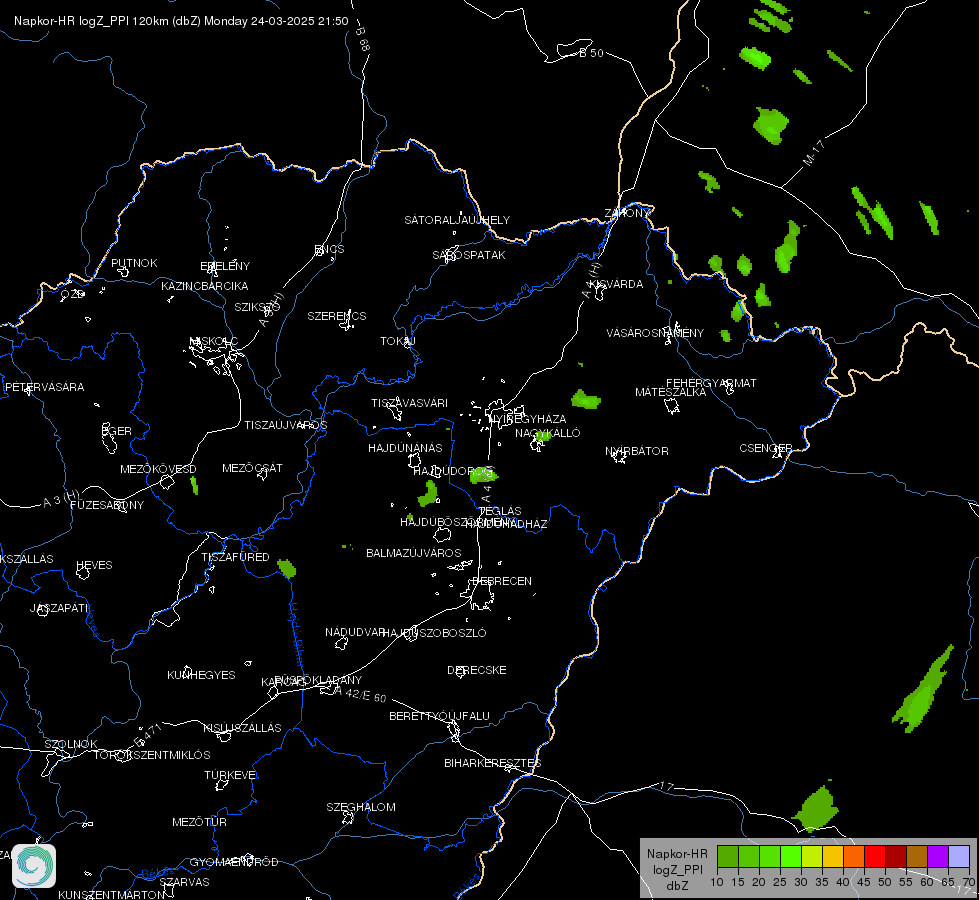
Task: Click the VÁSÁROSNAMÉNY label
Action: click(x=655, y=333)
